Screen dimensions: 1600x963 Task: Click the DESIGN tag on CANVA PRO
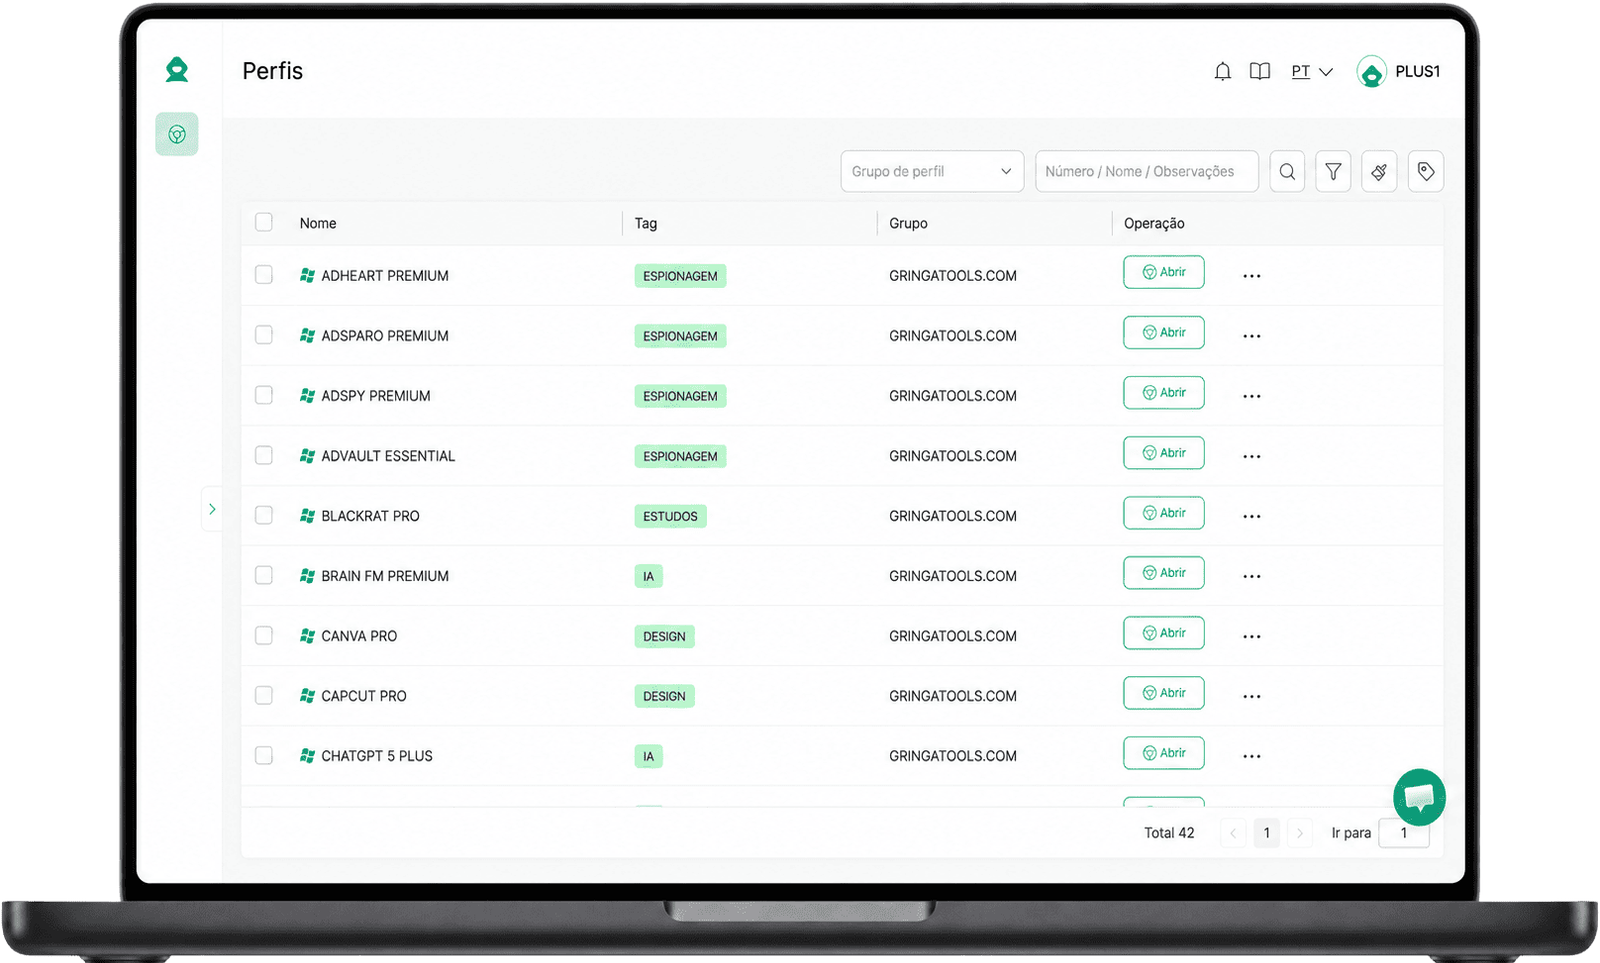pos(664,636)
